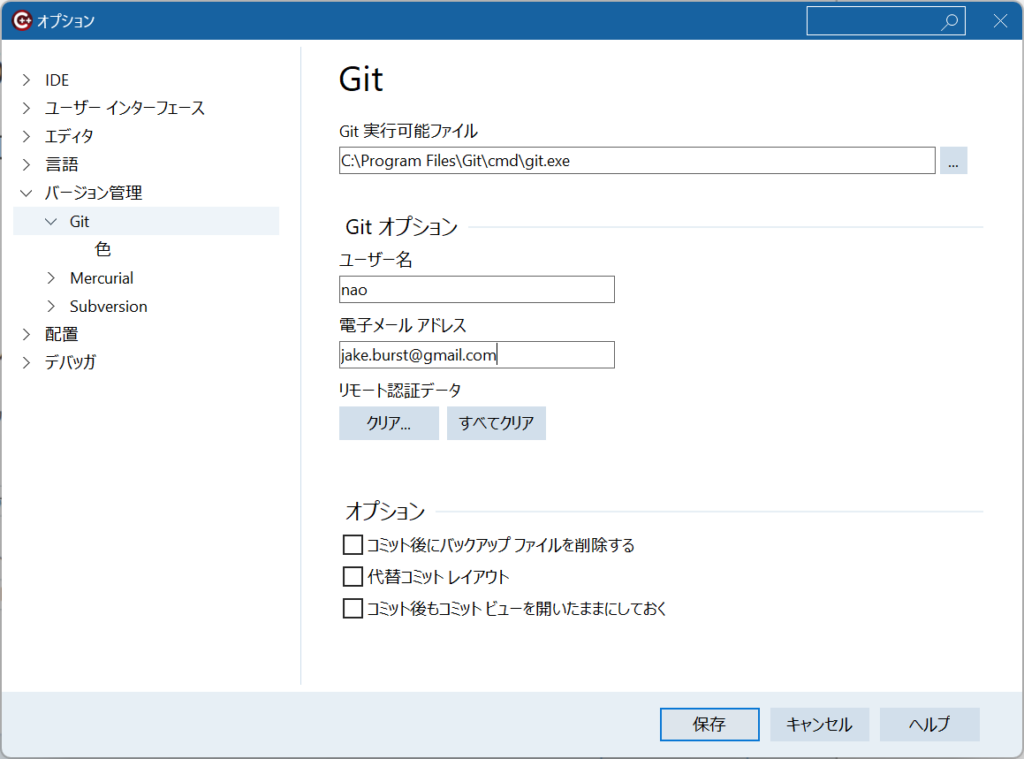Click the '保存' save button
Image resolution: width=1024 pixels, height=759 pixels.
point(709,724)
